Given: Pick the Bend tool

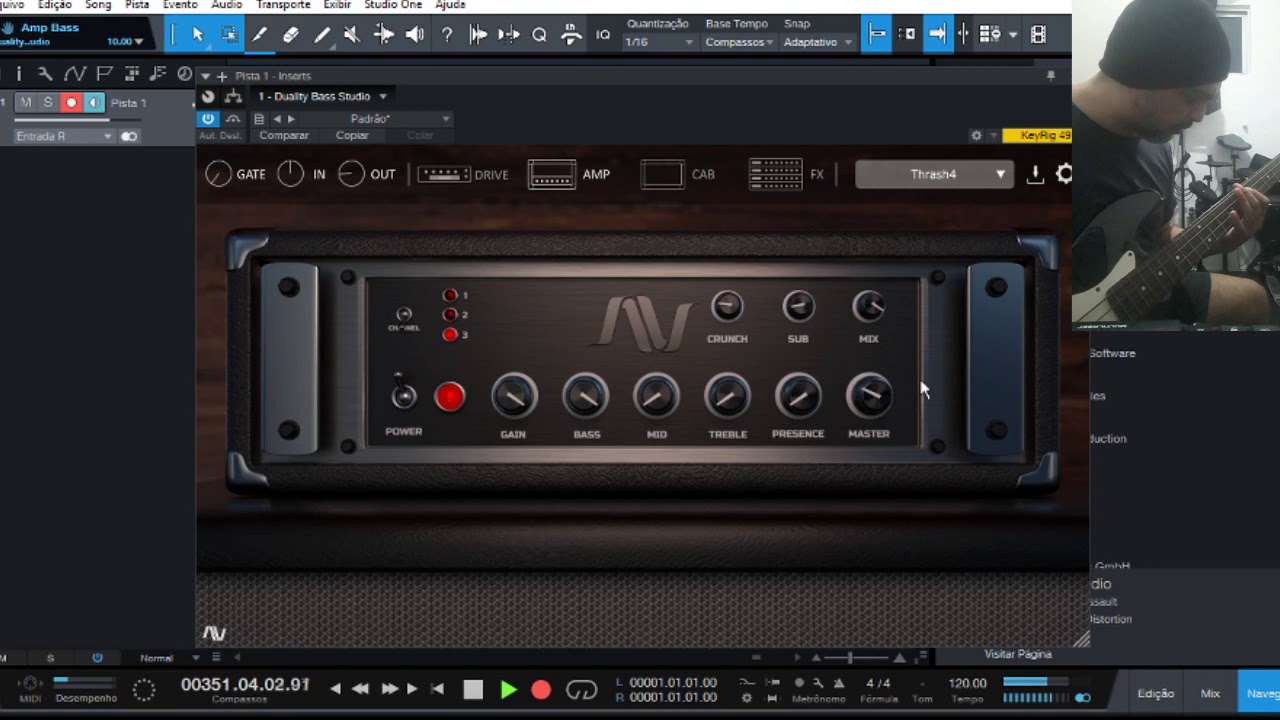Looking at the screenshot, I should click(x=383, y=35).
